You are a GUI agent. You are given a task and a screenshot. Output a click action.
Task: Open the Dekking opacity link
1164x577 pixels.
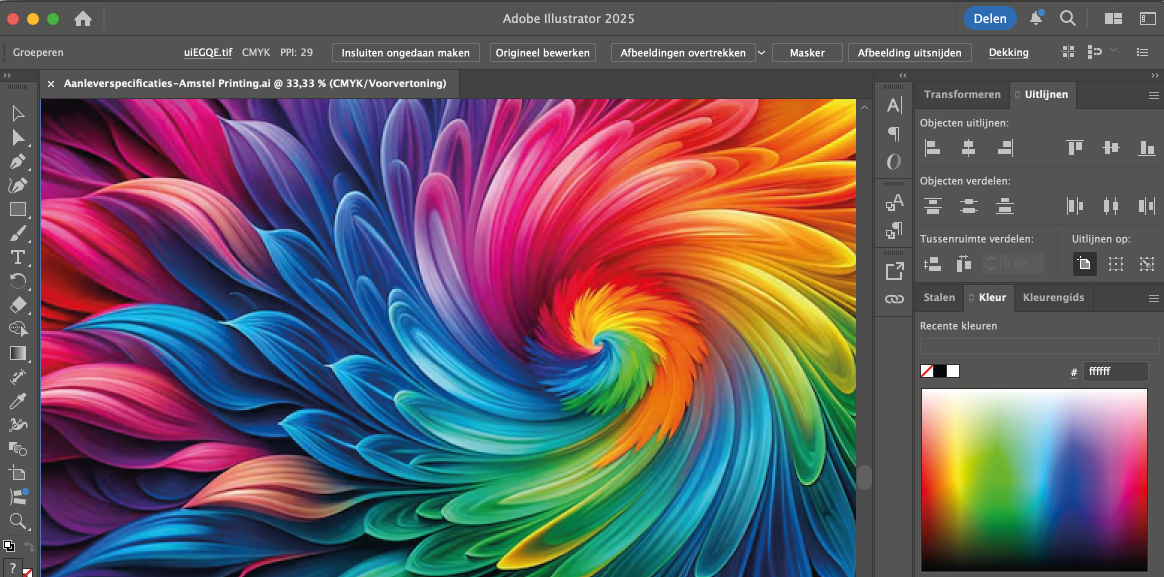[x=1009, y=53]
